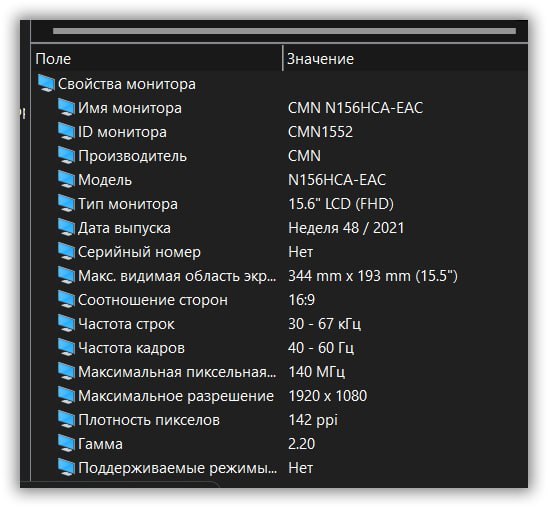548x508 pixels.
Task: Click the value CMN N156HCA-EAC
Action: pos(355,108)
